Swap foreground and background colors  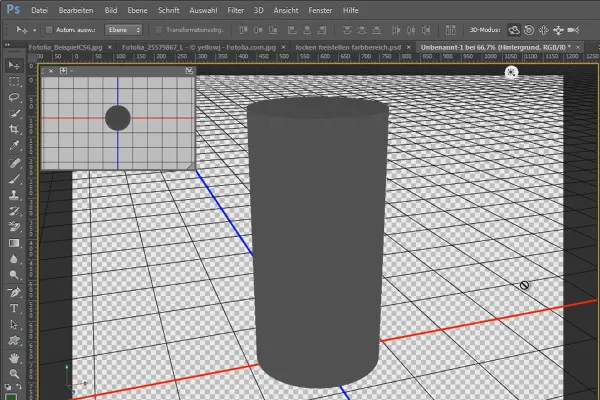coord(19,387)
